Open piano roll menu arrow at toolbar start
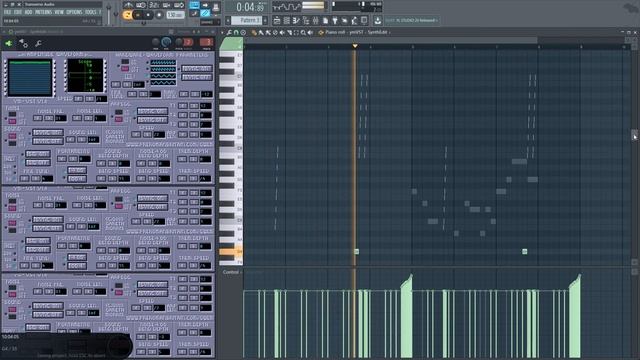This screenshot has height=360, width=640. (222, 32)
